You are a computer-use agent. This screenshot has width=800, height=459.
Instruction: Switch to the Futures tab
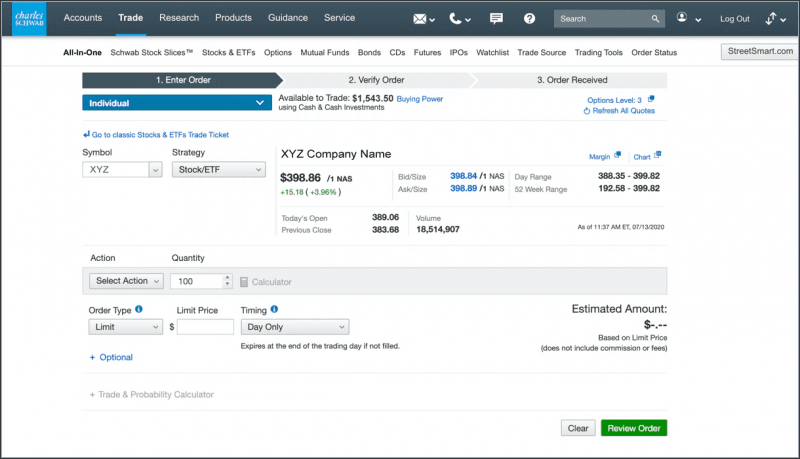tap(427, 53)
